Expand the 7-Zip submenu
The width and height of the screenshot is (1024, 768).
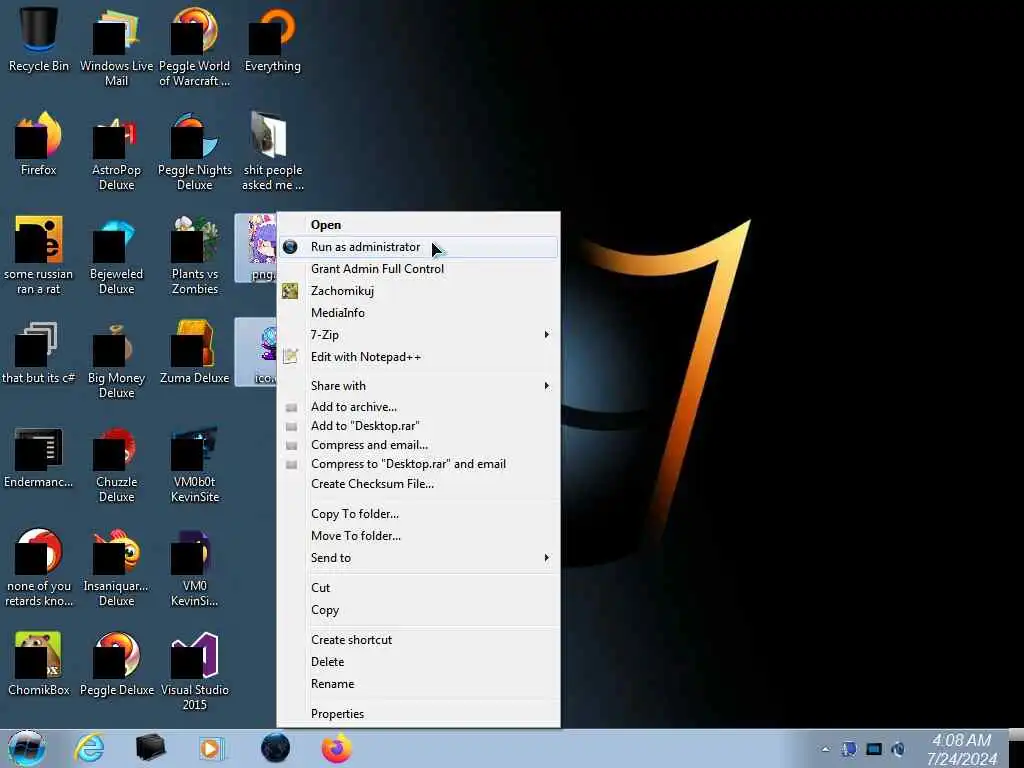coord(418,335)
